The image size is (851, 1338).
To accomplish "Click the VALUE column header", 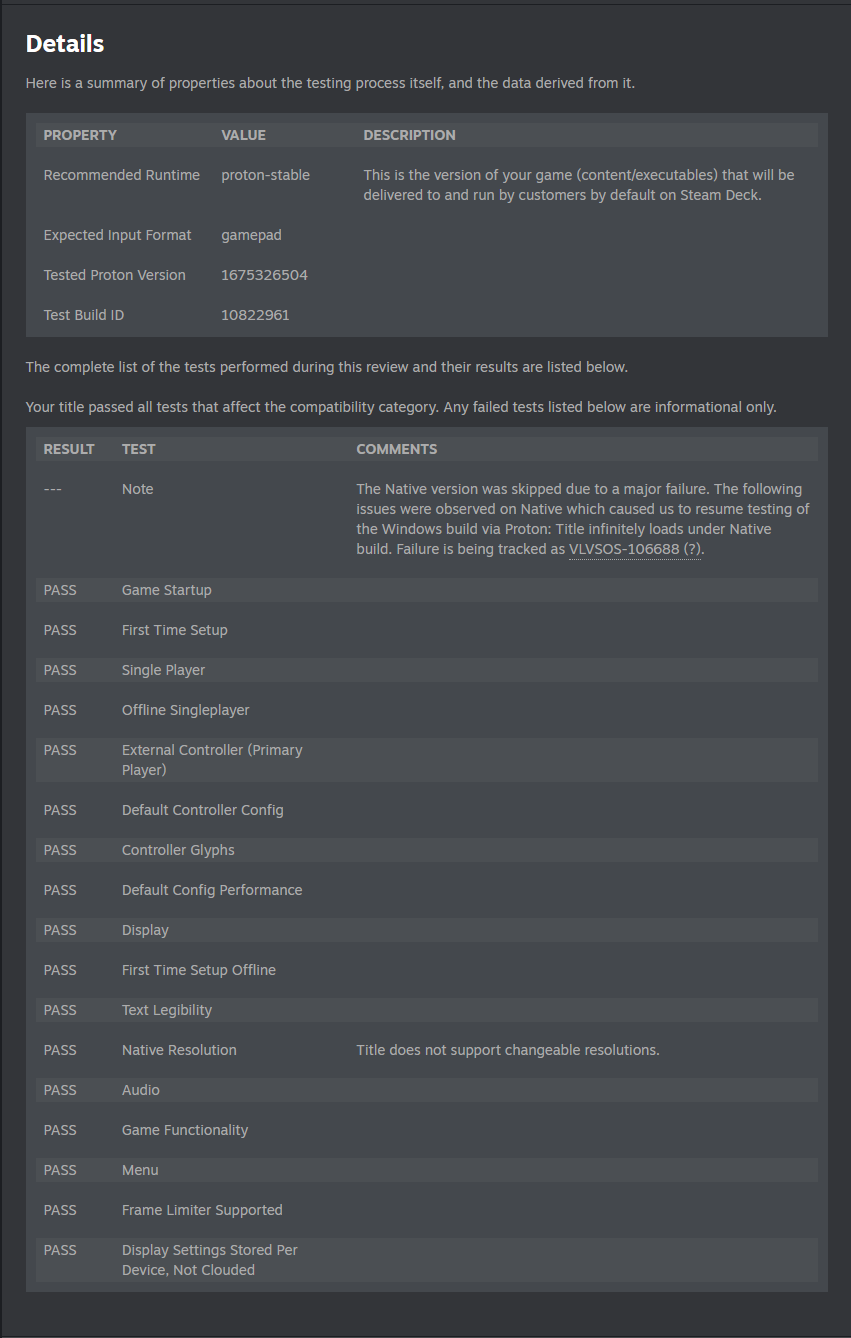I will 243,135.
